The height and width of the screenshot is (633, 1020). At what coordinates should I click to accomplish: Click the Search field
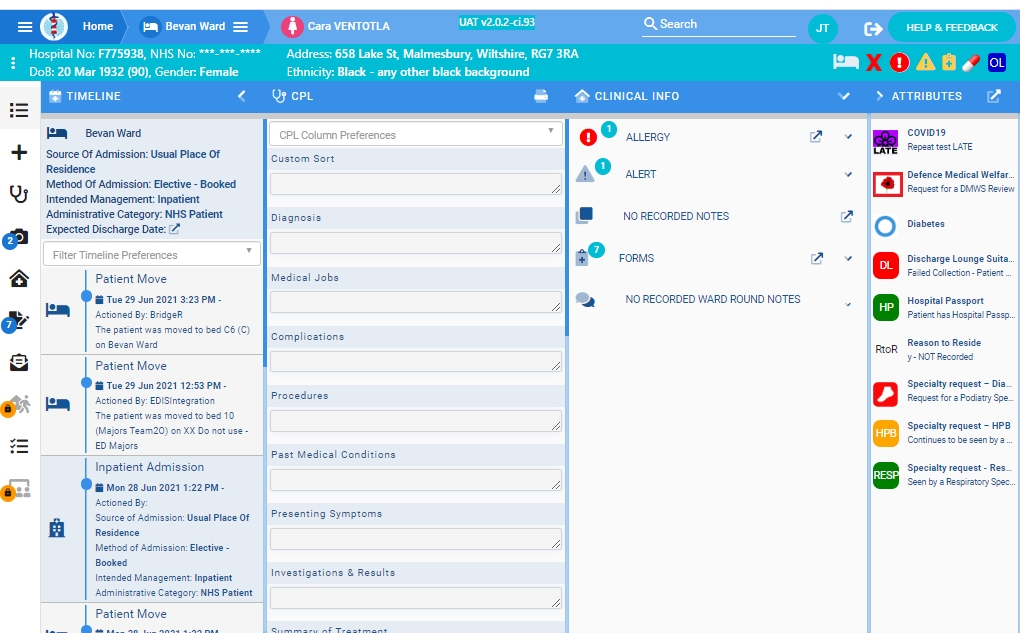click(719, 25)
